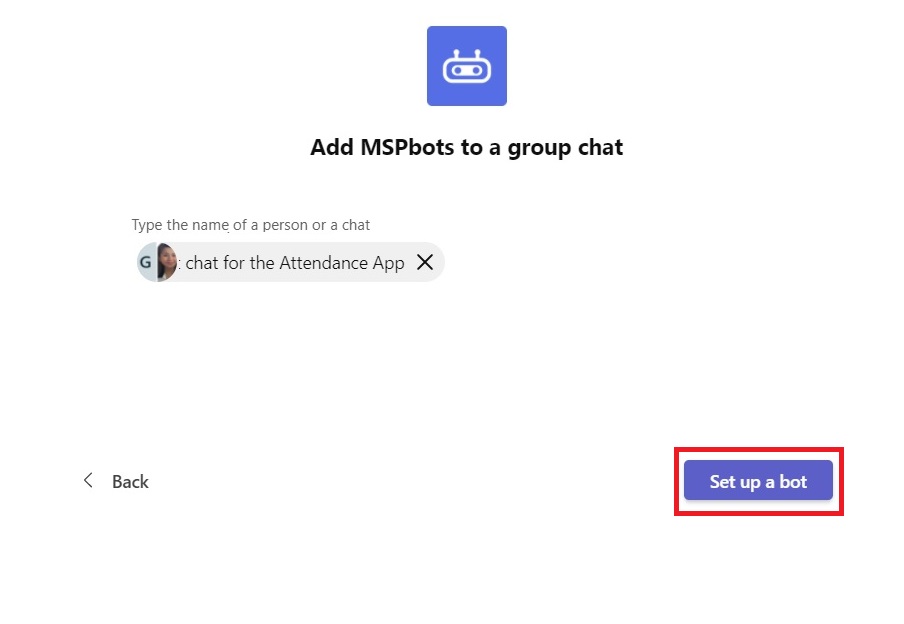
Task: Click the 'Add MSPbots to a group chat' heading
Action: pyautogui.click(x=466, y=147)
